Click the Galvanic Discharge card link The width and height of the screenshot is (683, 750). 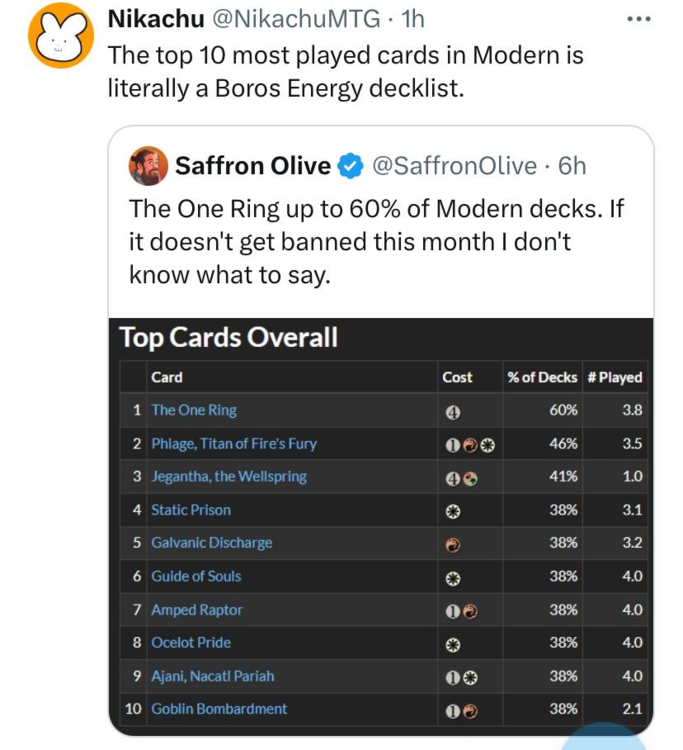click(211, 543)
